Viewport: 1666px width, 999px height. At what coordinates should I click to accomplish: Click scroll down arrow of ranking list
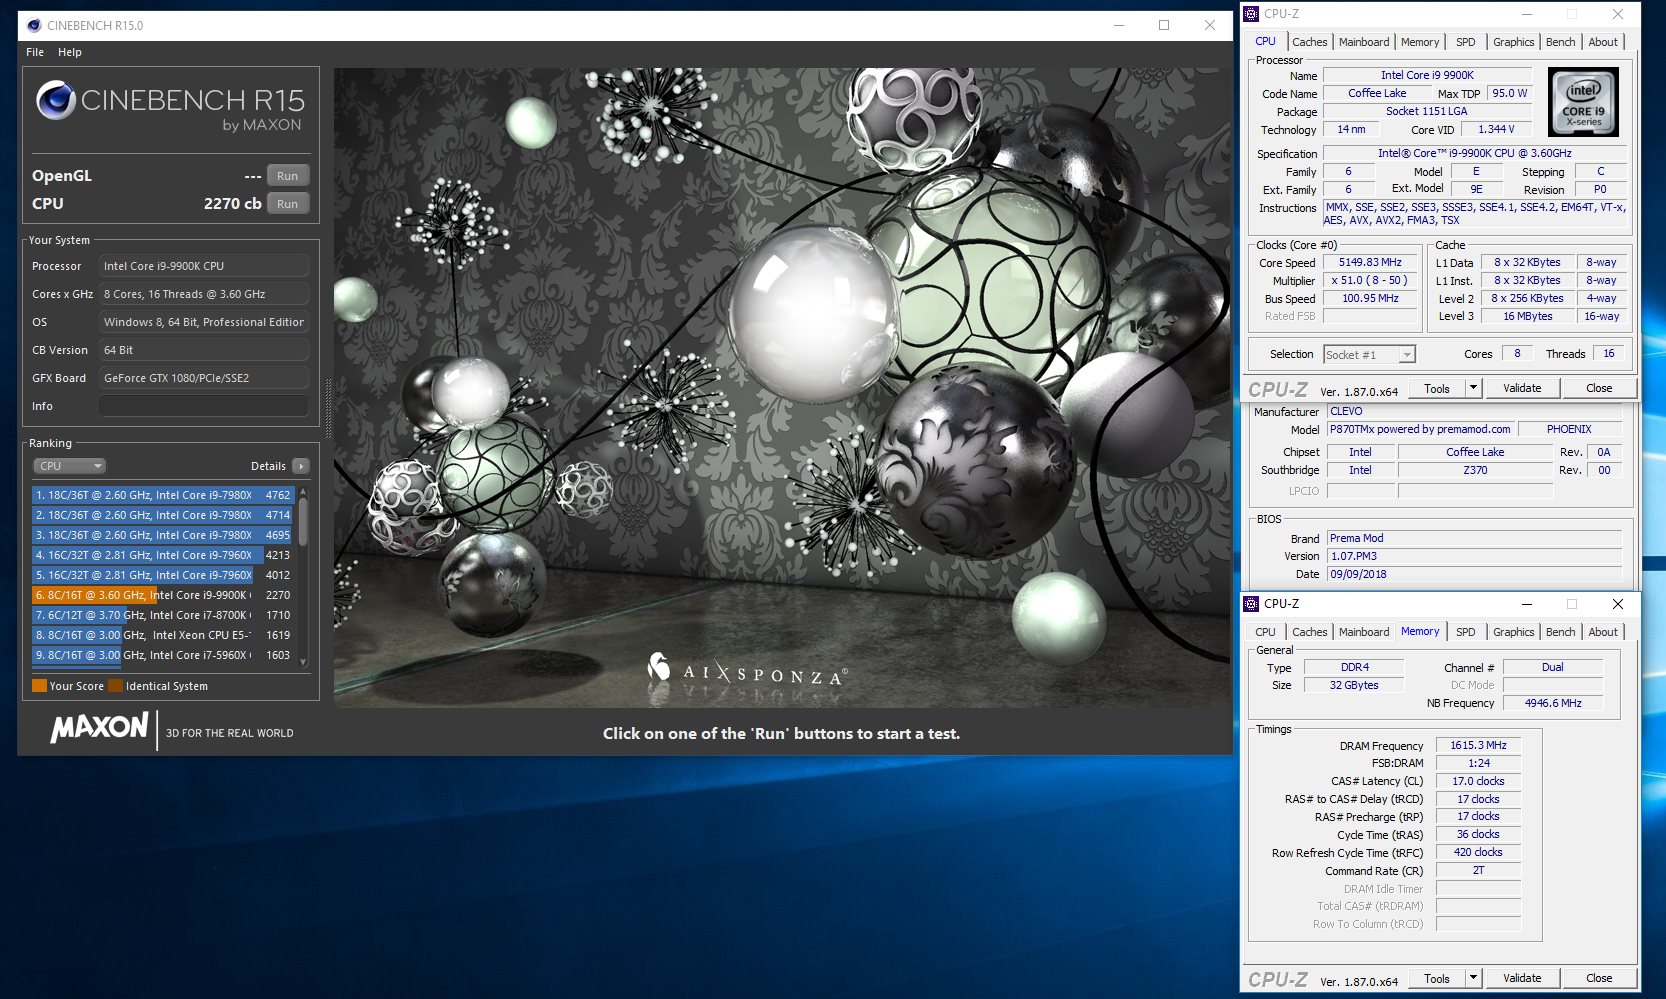[303, 662]
